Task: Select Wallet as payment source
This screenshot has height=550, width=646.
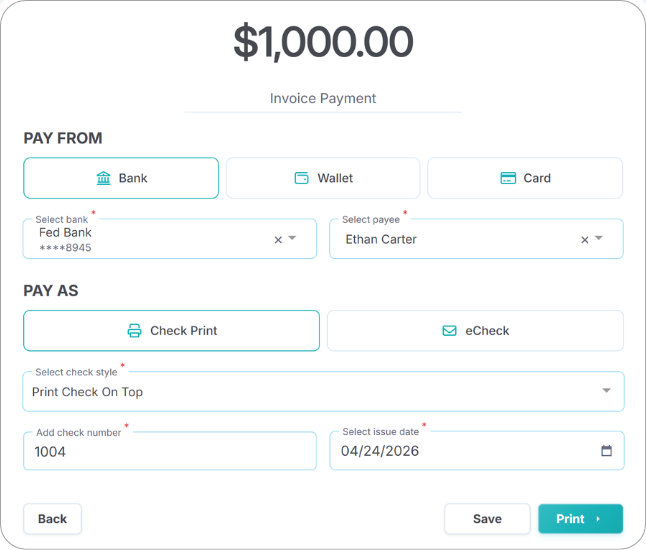Action: point(323,178)
